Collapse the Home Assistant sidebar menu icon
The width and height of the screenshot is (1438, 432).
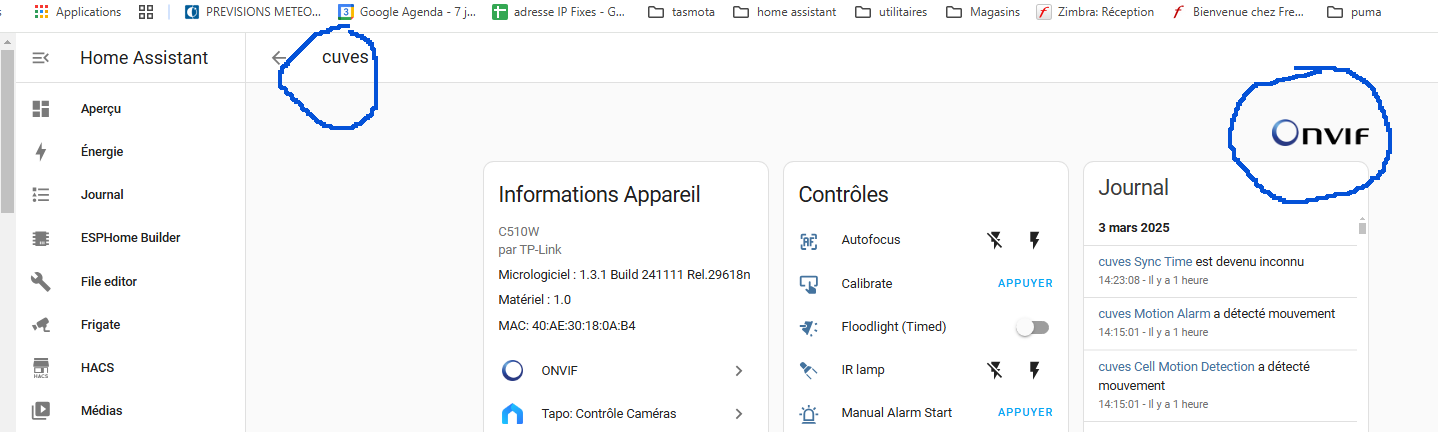click(x=41, y=58)
